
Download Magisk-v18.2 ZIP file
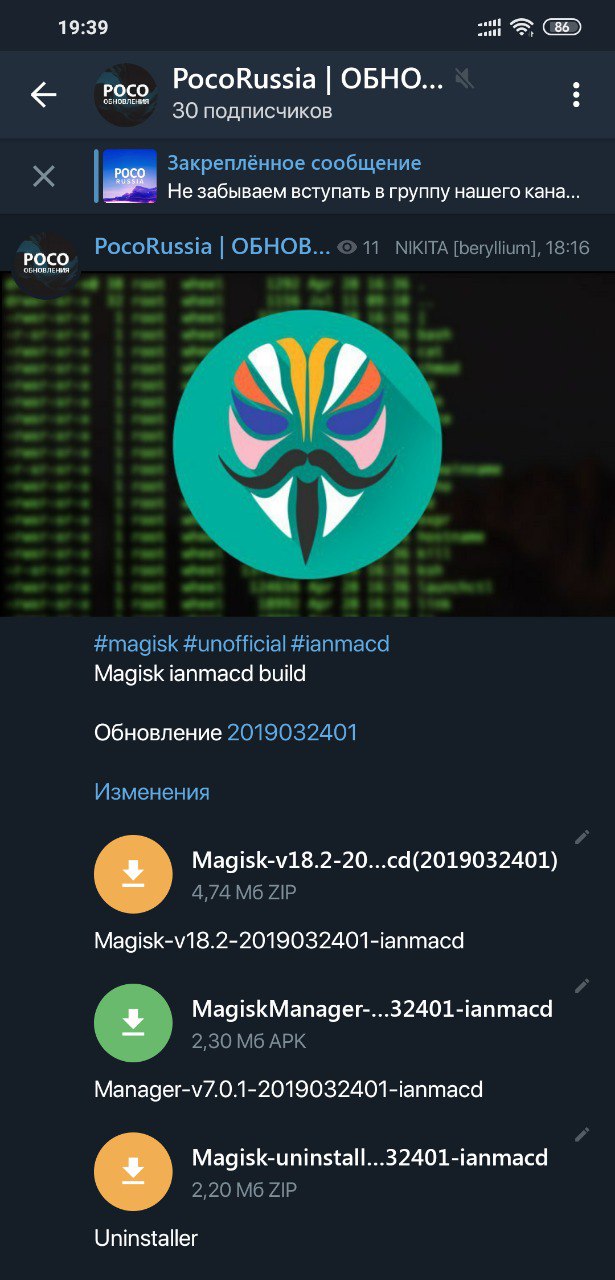coord(133,874)
